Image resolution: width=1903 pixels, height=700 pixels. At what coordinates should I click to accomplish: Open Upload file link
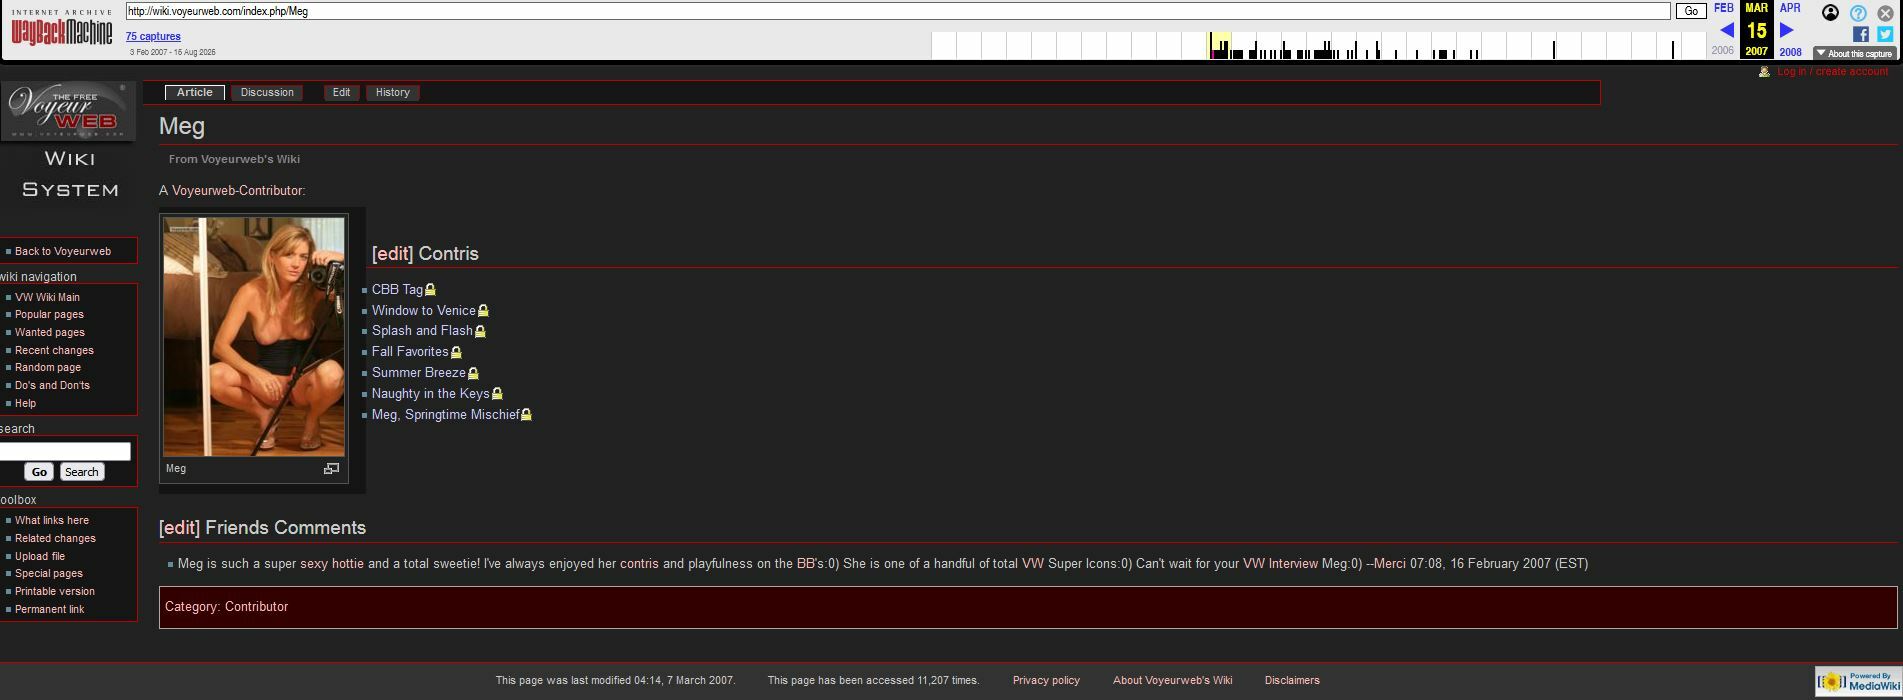point(40,556)
